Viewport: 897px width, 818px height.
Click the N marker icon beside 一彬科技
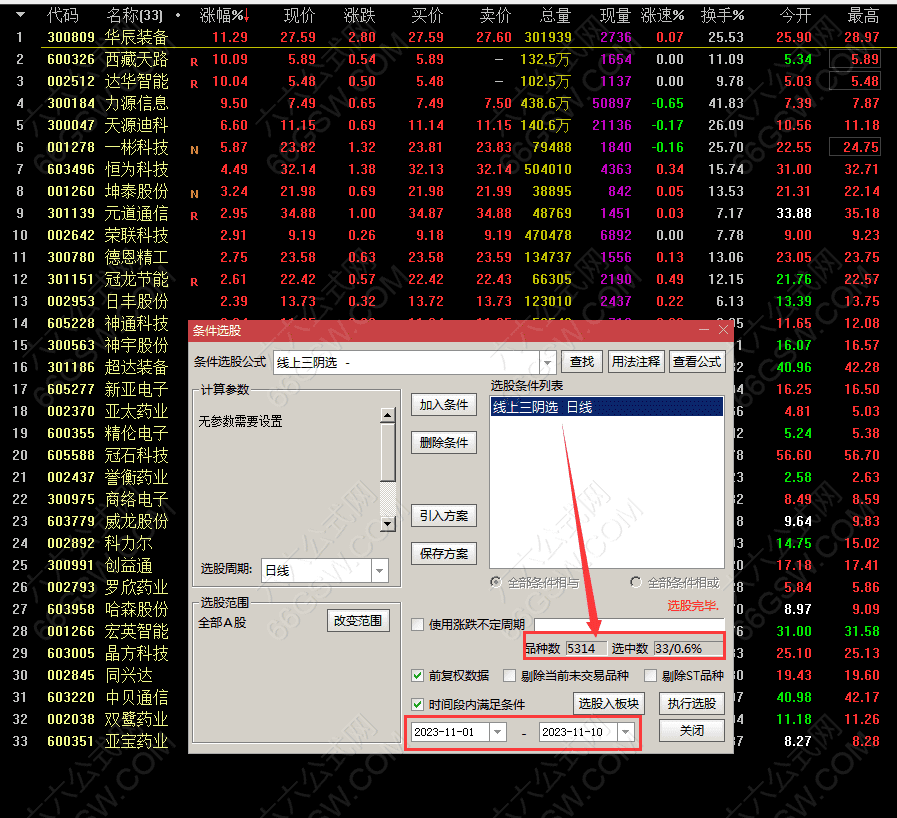(x=194, y=147)
